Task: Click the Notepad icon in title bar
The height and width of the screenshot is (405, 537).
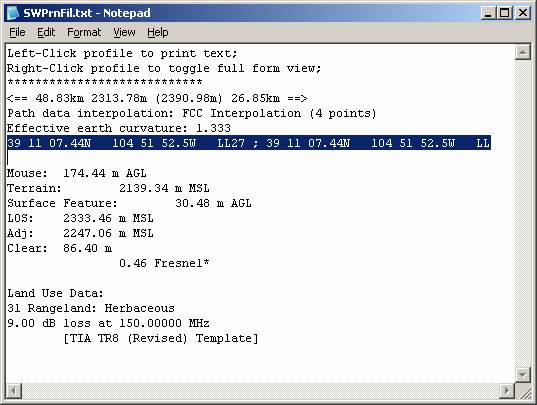Action: pyautogui.click(x=13, y=13)
